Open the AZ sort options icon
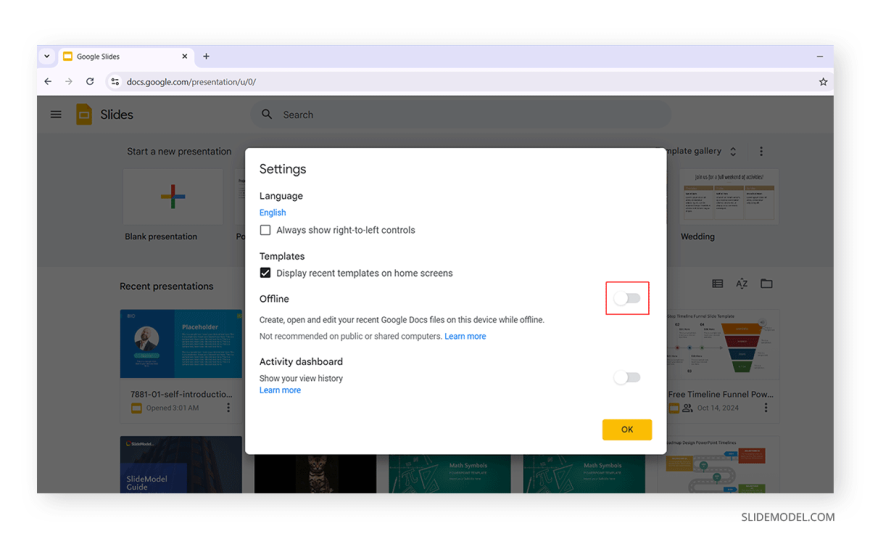 (x=742, y=284)
